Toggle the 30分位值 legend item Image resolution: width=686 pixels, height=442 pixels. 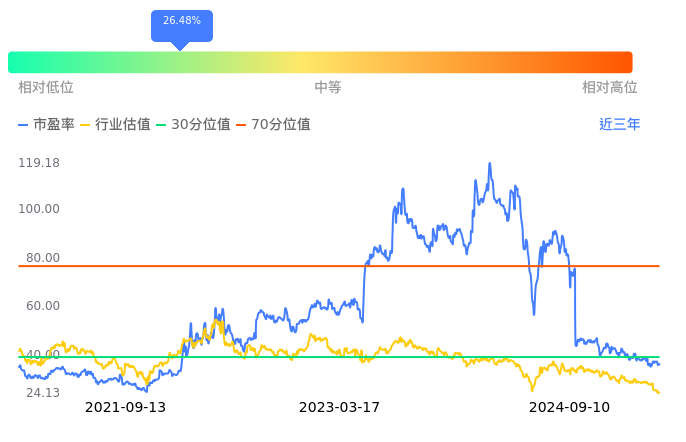[x=193, y=125]
